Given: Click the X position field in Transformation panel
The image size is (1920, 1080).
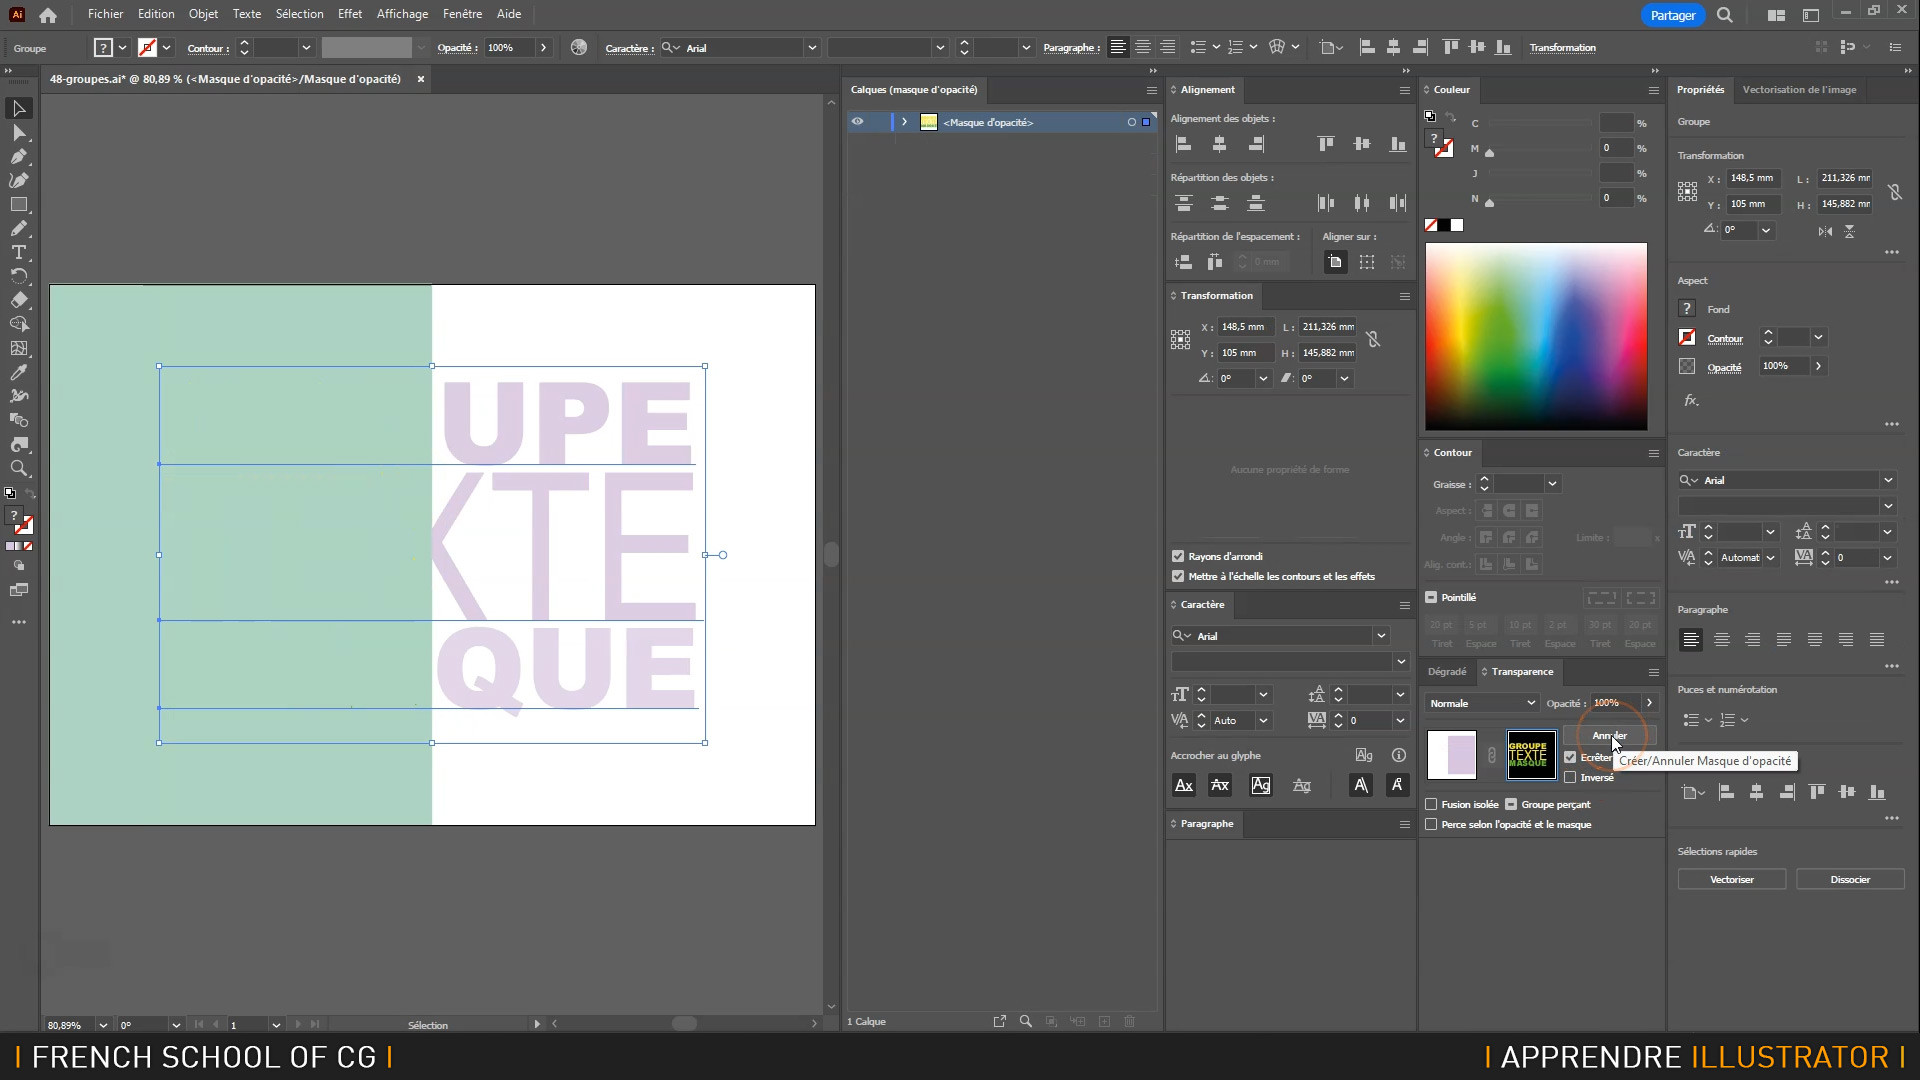Looking at the screenshot, I should [1246, 327].
